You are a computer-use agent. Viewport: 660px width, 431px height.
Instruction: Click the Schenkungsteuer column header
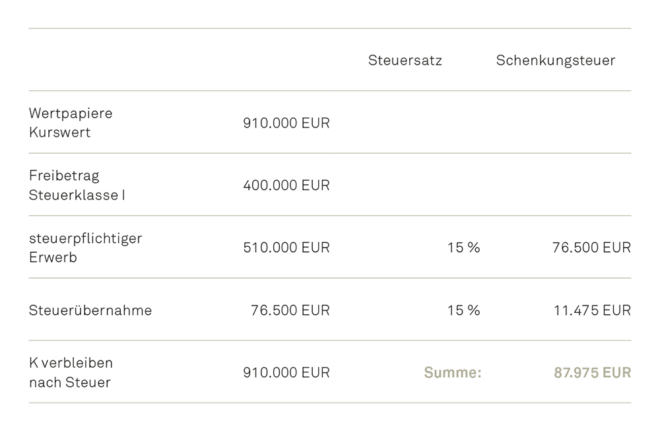click(x=555, y=60)
